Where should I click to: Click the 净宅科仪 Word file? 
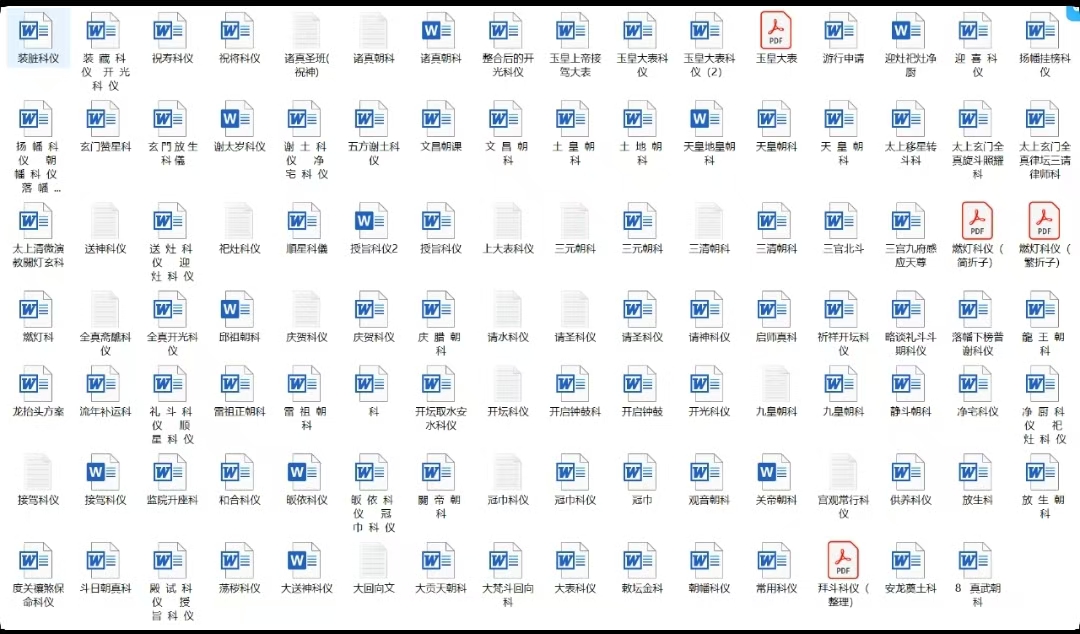[976, 385]
